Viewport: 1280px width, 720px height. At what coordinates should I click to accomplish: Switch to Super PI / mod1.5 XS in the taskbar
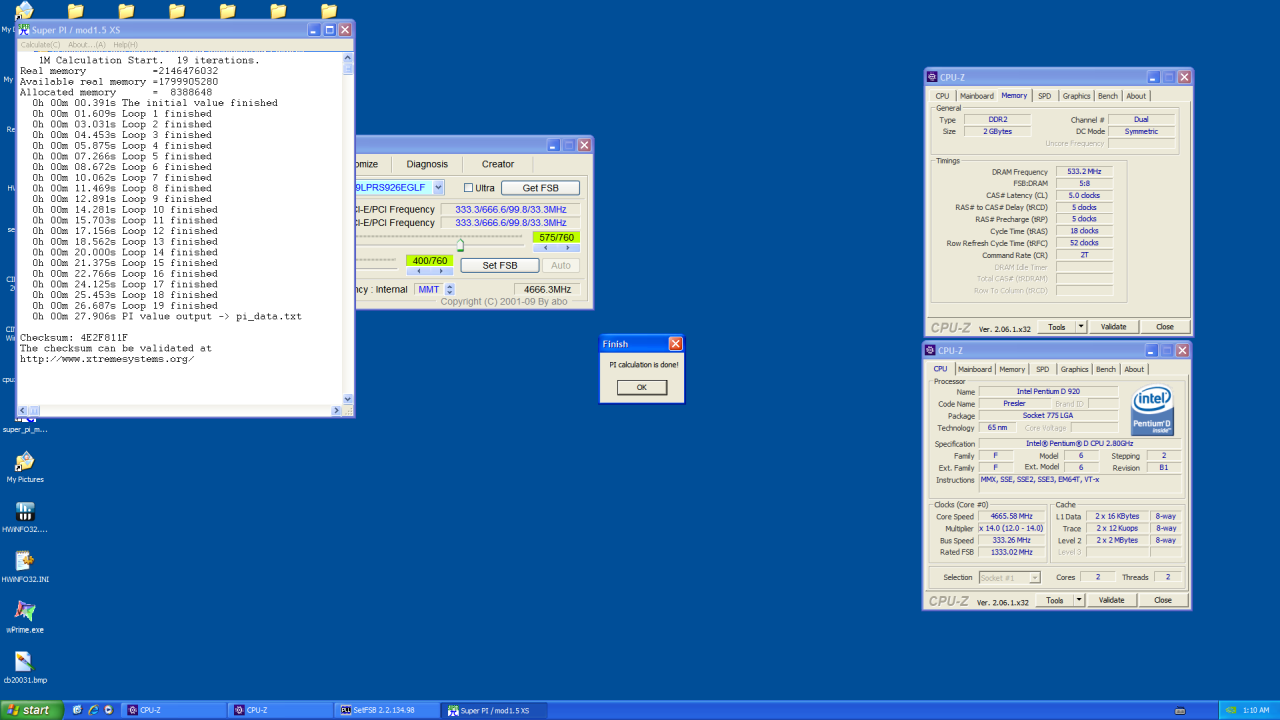point(494,710)
